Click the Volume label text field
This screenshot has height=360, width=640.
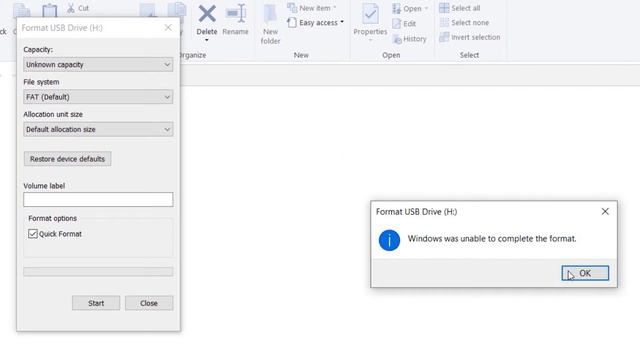coord(98,200)
